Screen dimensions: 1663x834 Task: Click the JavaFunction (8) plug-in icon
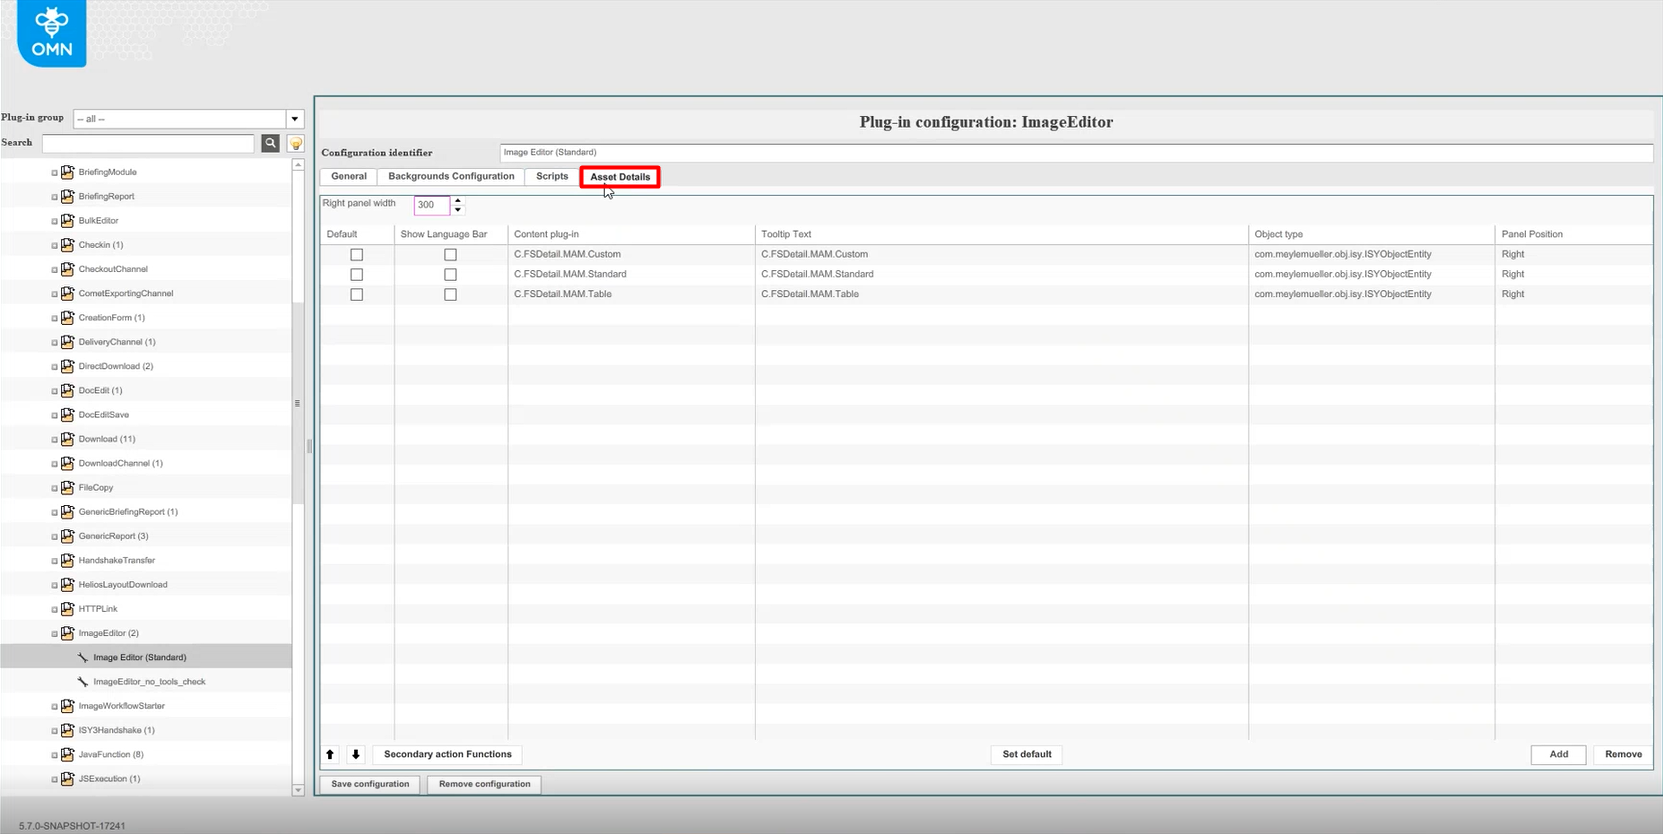(x=68, y=754)
